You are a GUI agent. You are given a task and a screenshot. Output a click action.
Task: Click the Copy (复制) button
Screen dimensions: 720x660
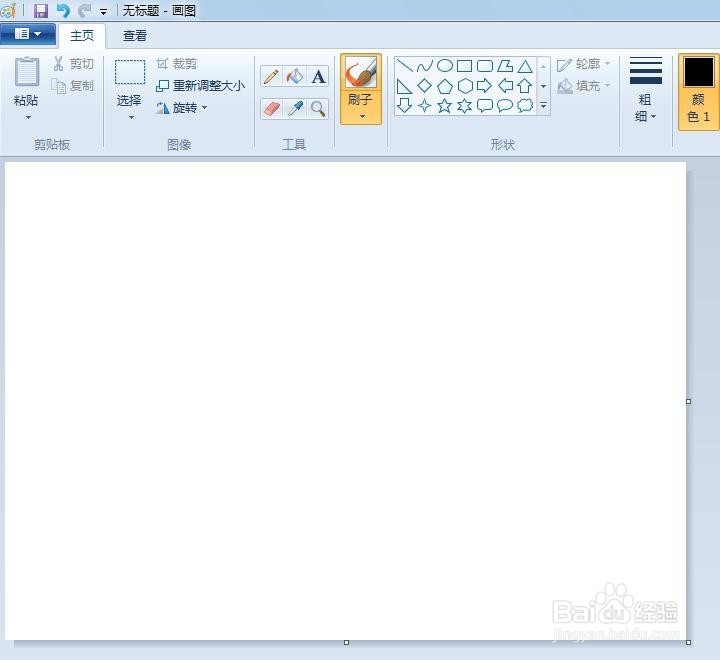pyautogui.click(x=73, y=86)
